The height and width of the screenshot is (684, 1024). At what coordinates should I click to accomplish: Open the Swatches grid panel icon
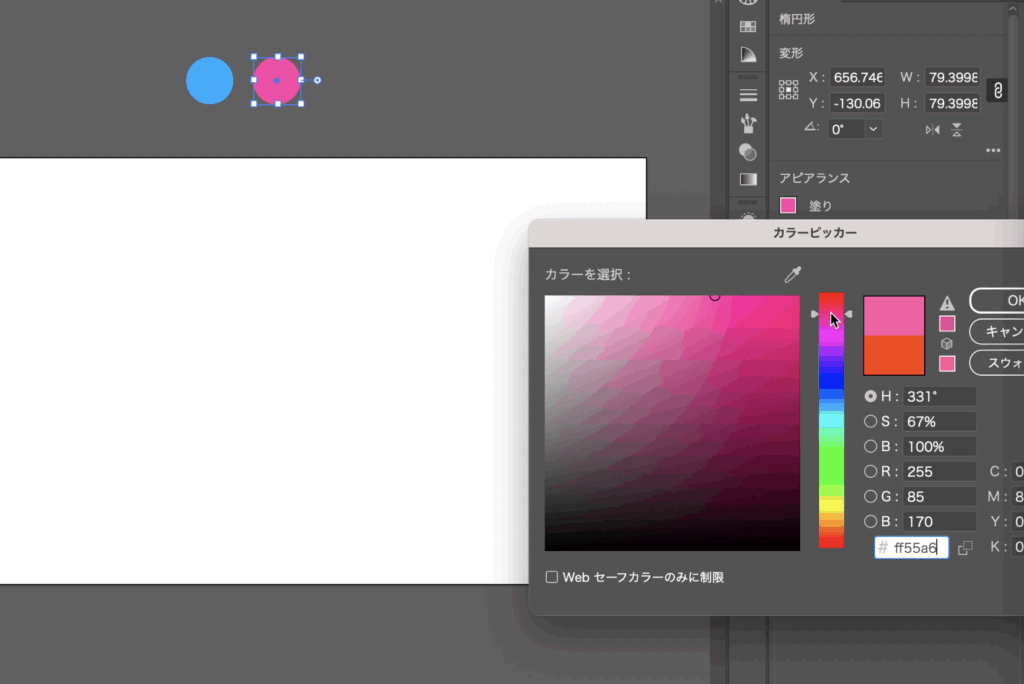click(x=748, y=27)
